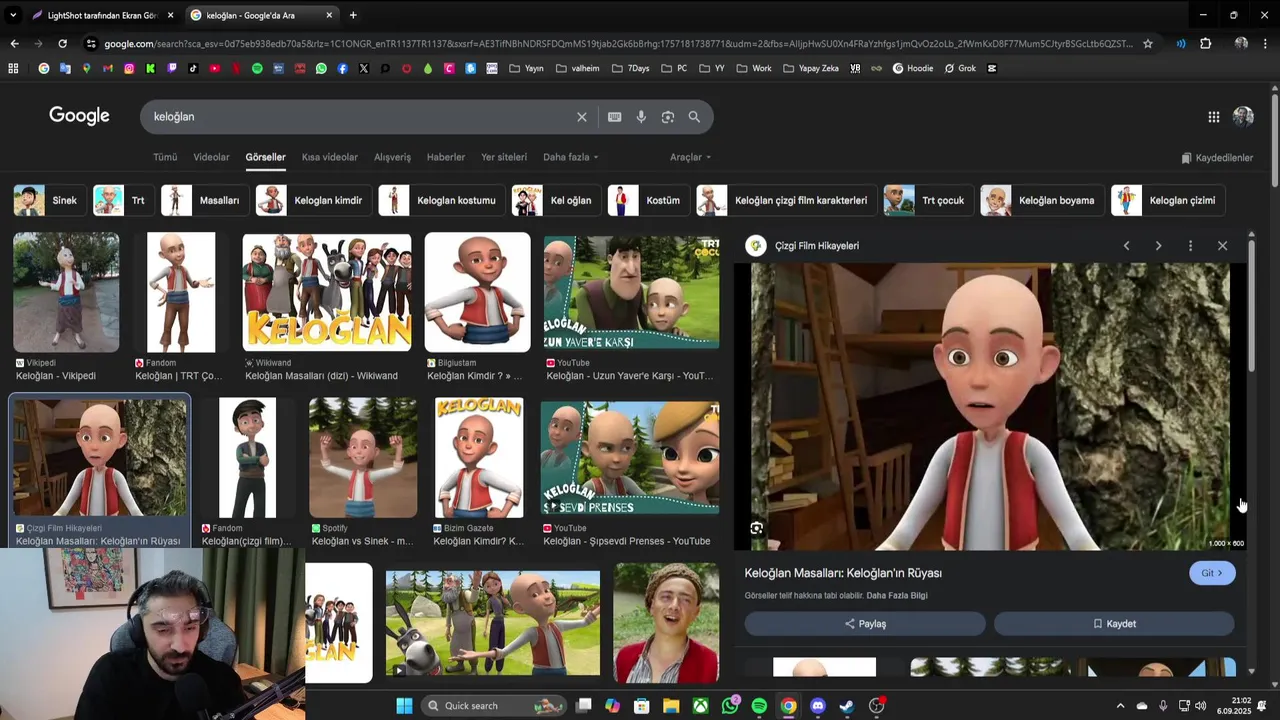Open Şipsevdi Prenses YouTube thumbnail

pos(630,459)
